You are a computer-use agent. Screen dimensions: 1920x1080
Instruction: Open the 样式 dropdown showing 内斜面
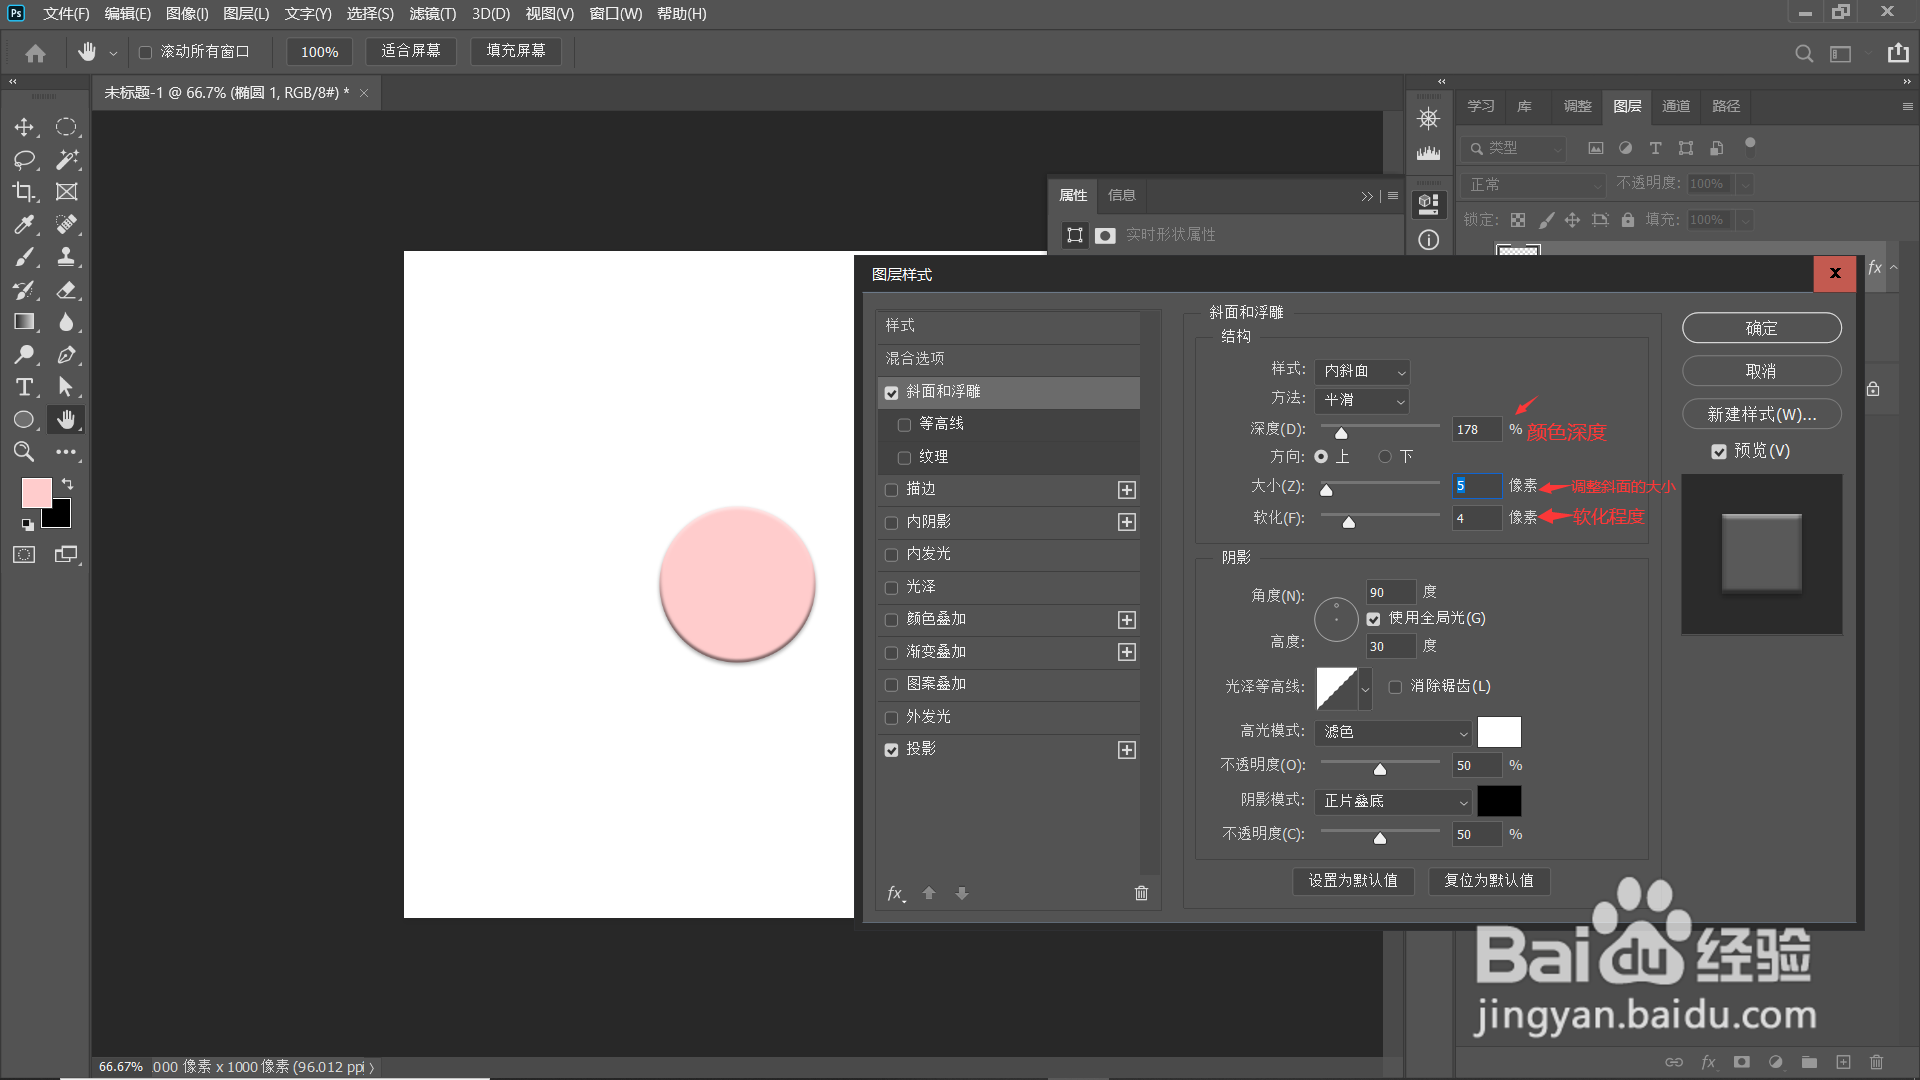tap(1362, 372)
